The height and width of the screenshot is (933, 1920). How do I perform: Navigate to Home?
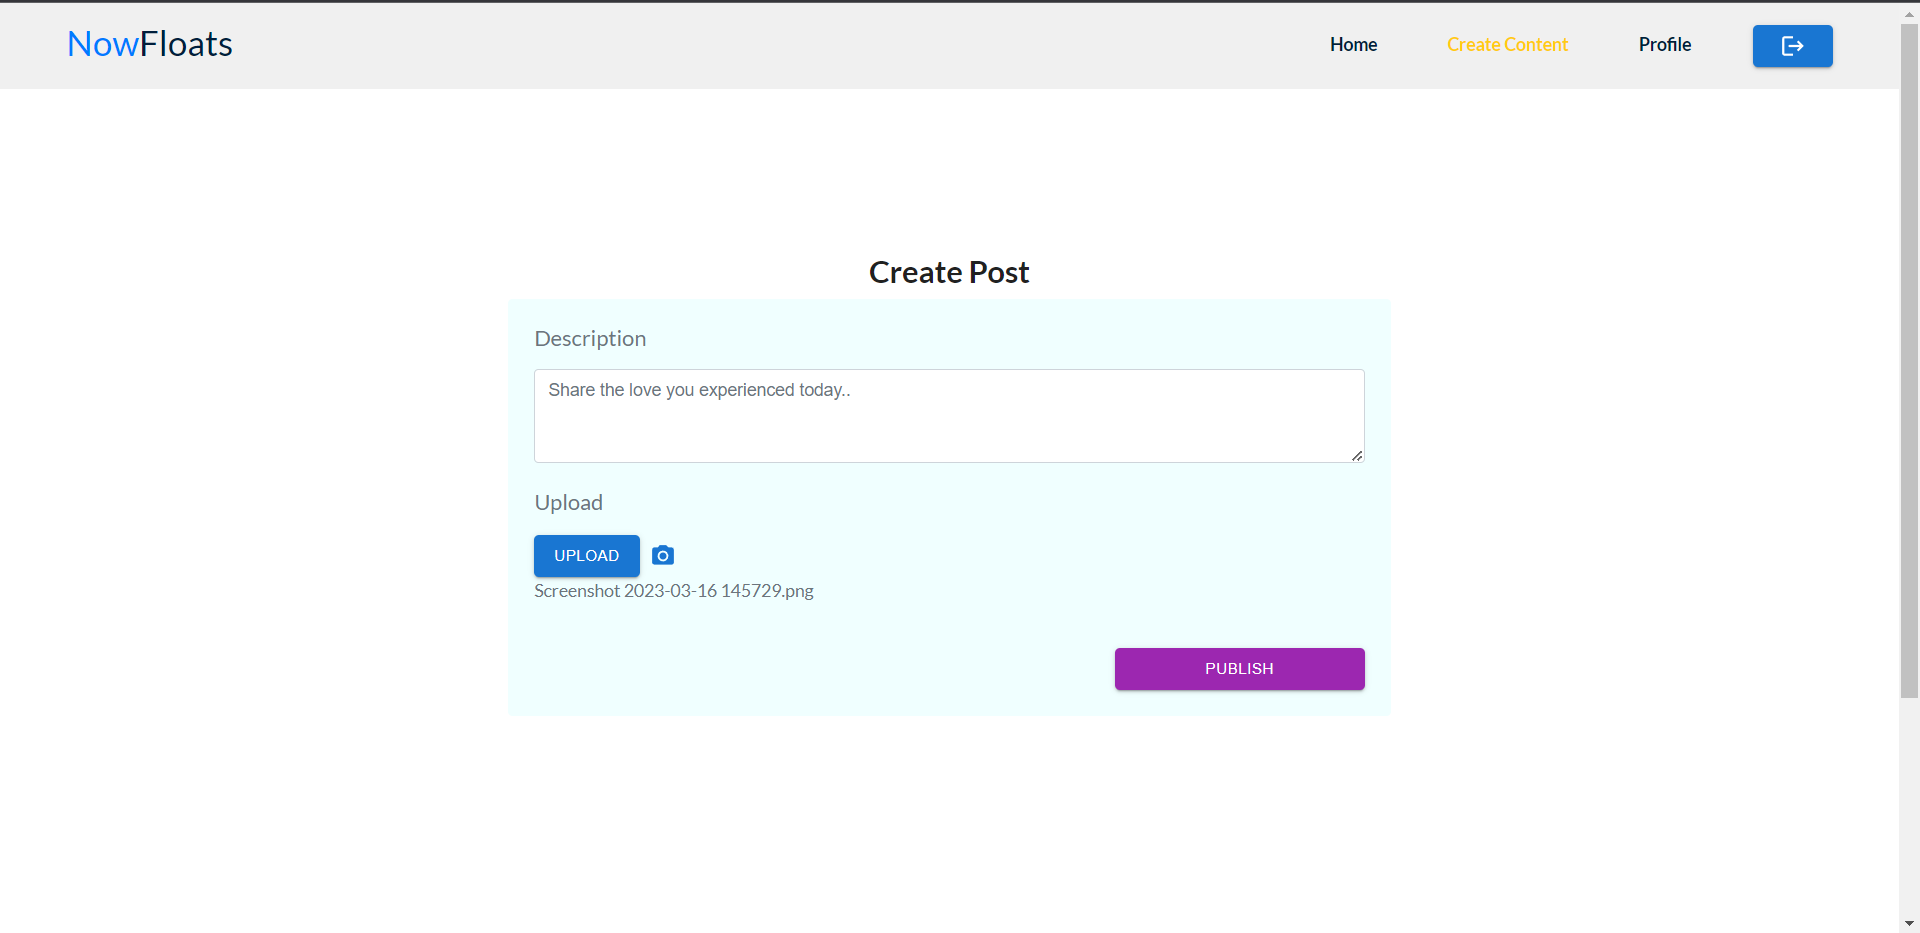coord(1353,44)
